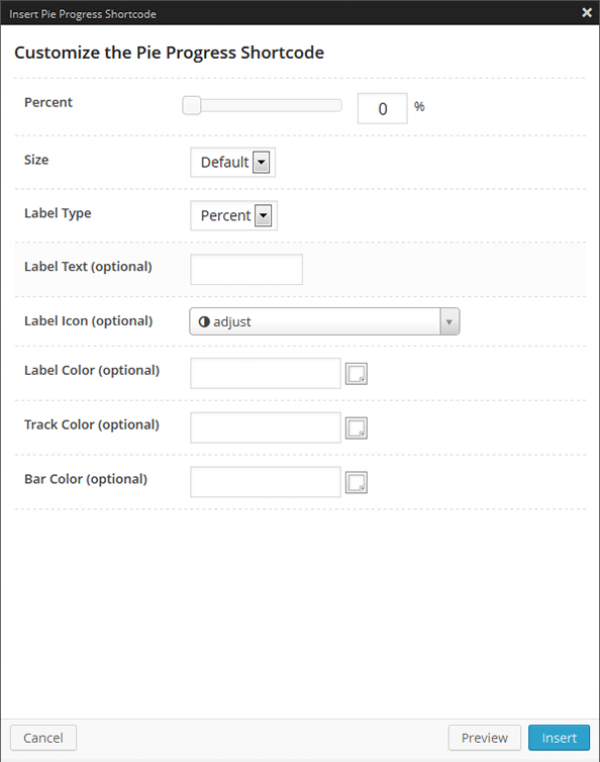Screen dimensions: 600x762
Task: Click the Cancel button
Action: click(x=43, y=738)
